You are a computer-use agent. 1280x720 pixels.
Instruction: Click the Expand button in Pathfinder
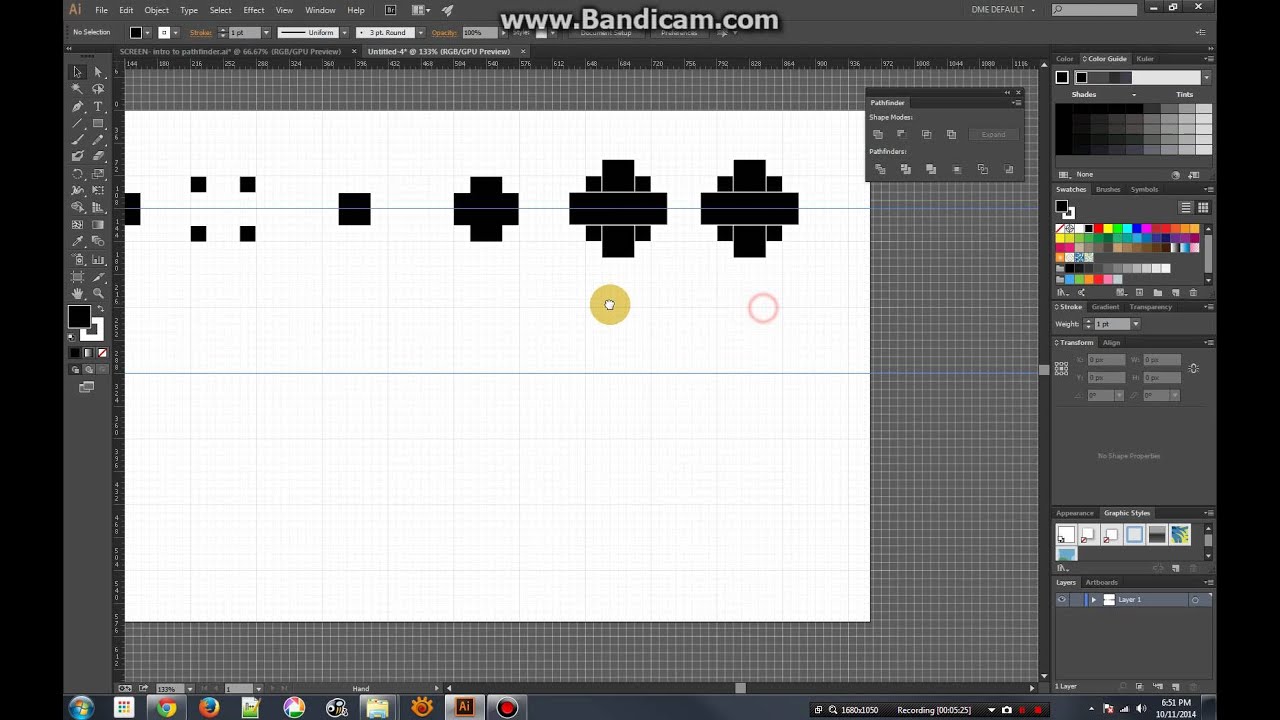[993, 134]
